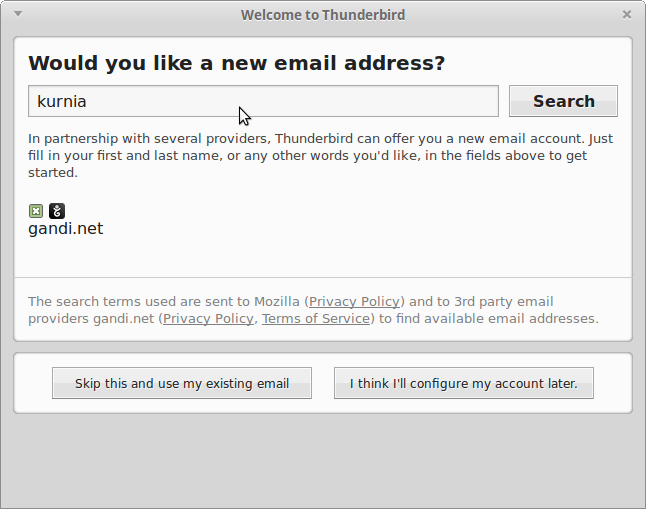Click the black Gandi logo icon
The height and width of the screenshot is (509, 646).
coord(57,211)
